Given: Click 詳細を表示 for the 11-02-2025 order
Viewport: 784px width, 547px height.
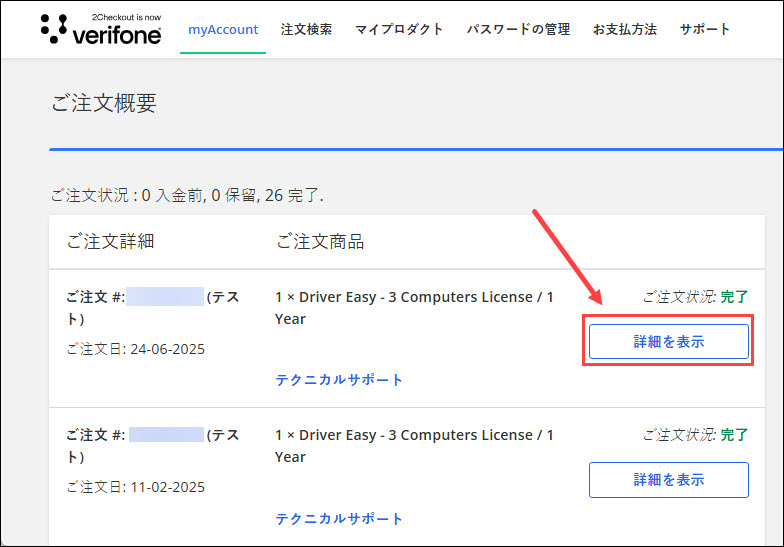Looking at the screenshot, I should pos(668,480).
